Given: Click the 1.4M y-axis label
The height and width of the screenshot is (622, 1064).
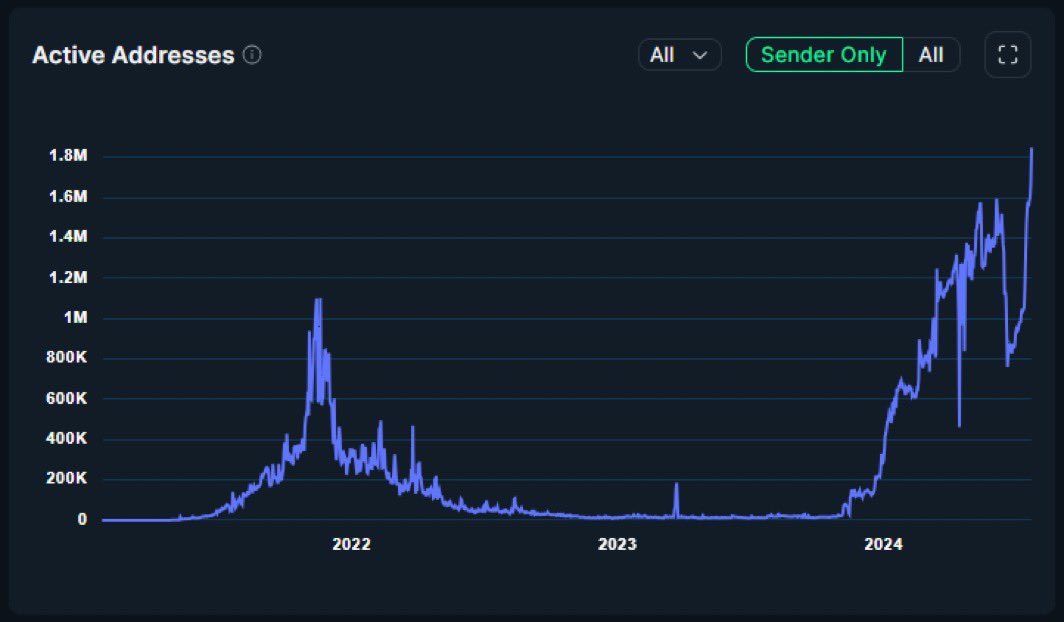Looking at the screenshot, I should (68, 236).
